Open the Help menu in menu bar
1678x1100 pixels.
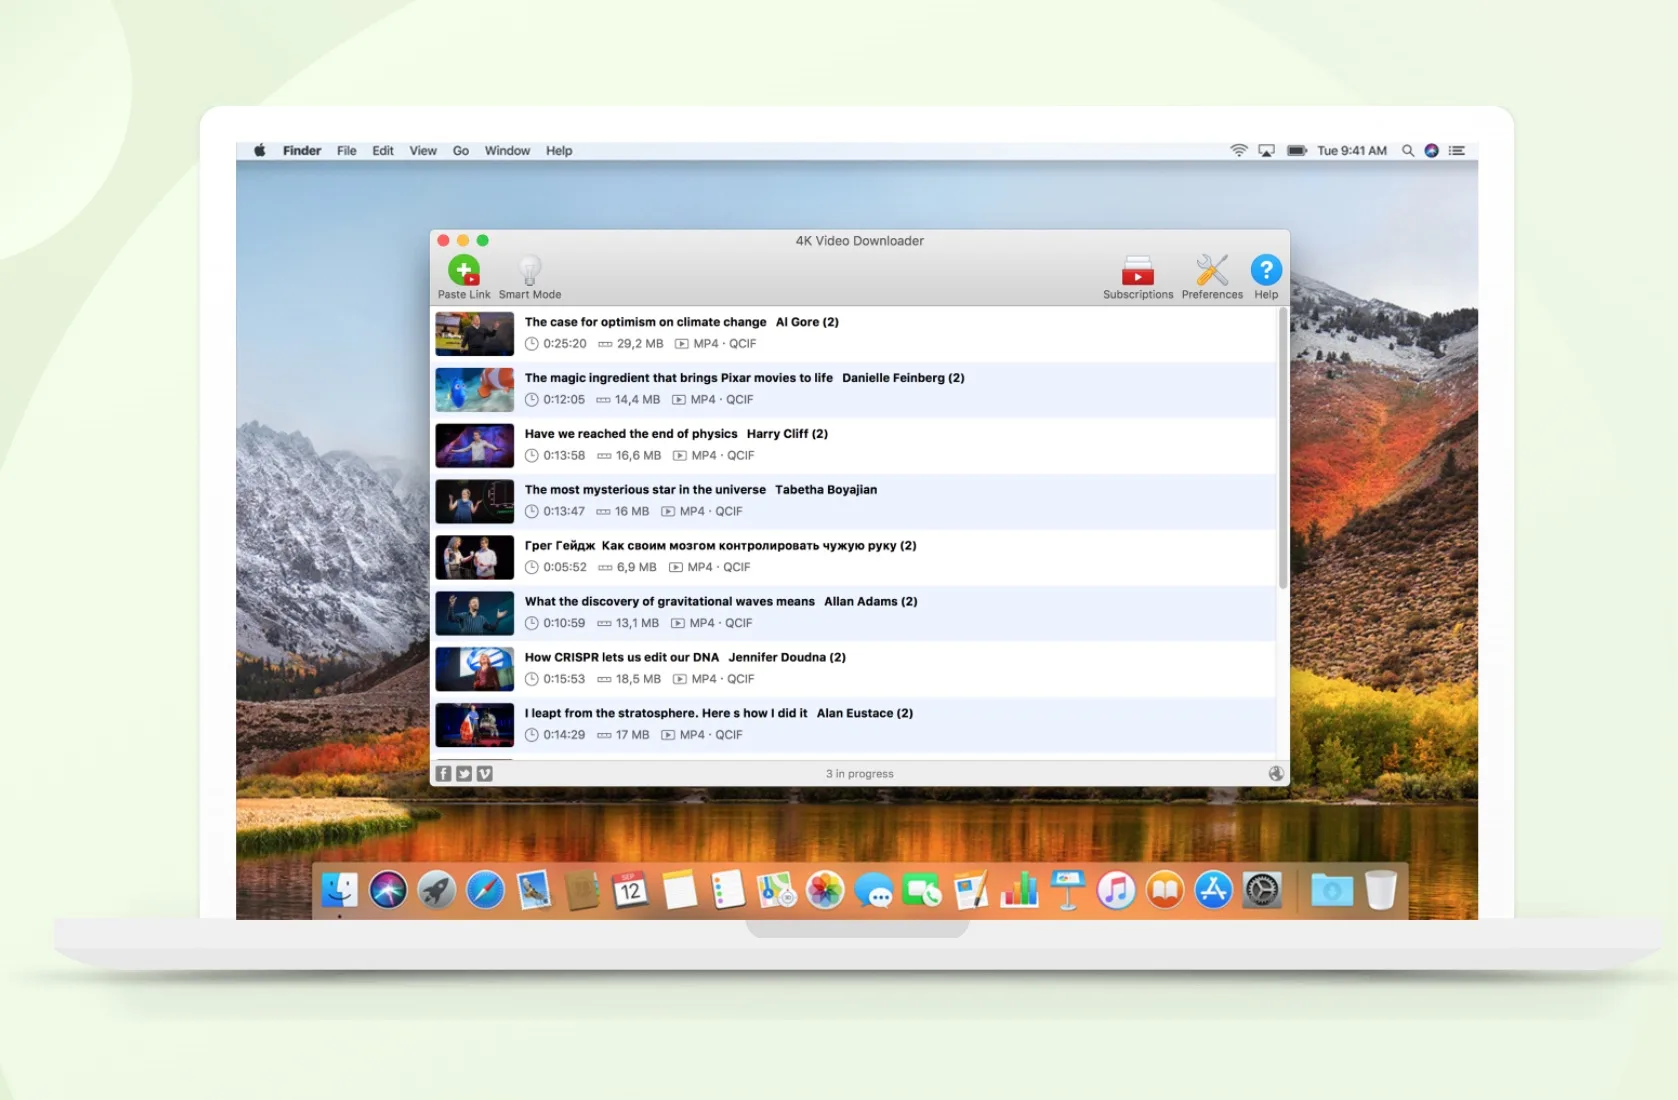click(x=559, y=151)
